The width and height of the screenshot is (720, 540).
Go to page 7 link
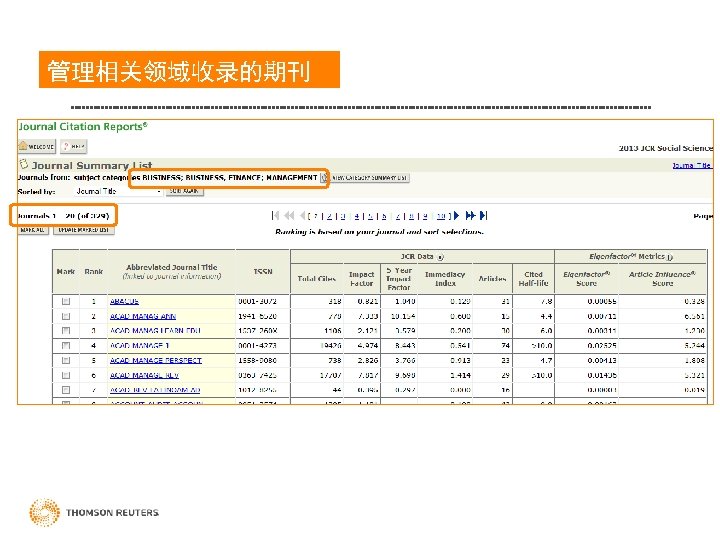tap(398, 216)
